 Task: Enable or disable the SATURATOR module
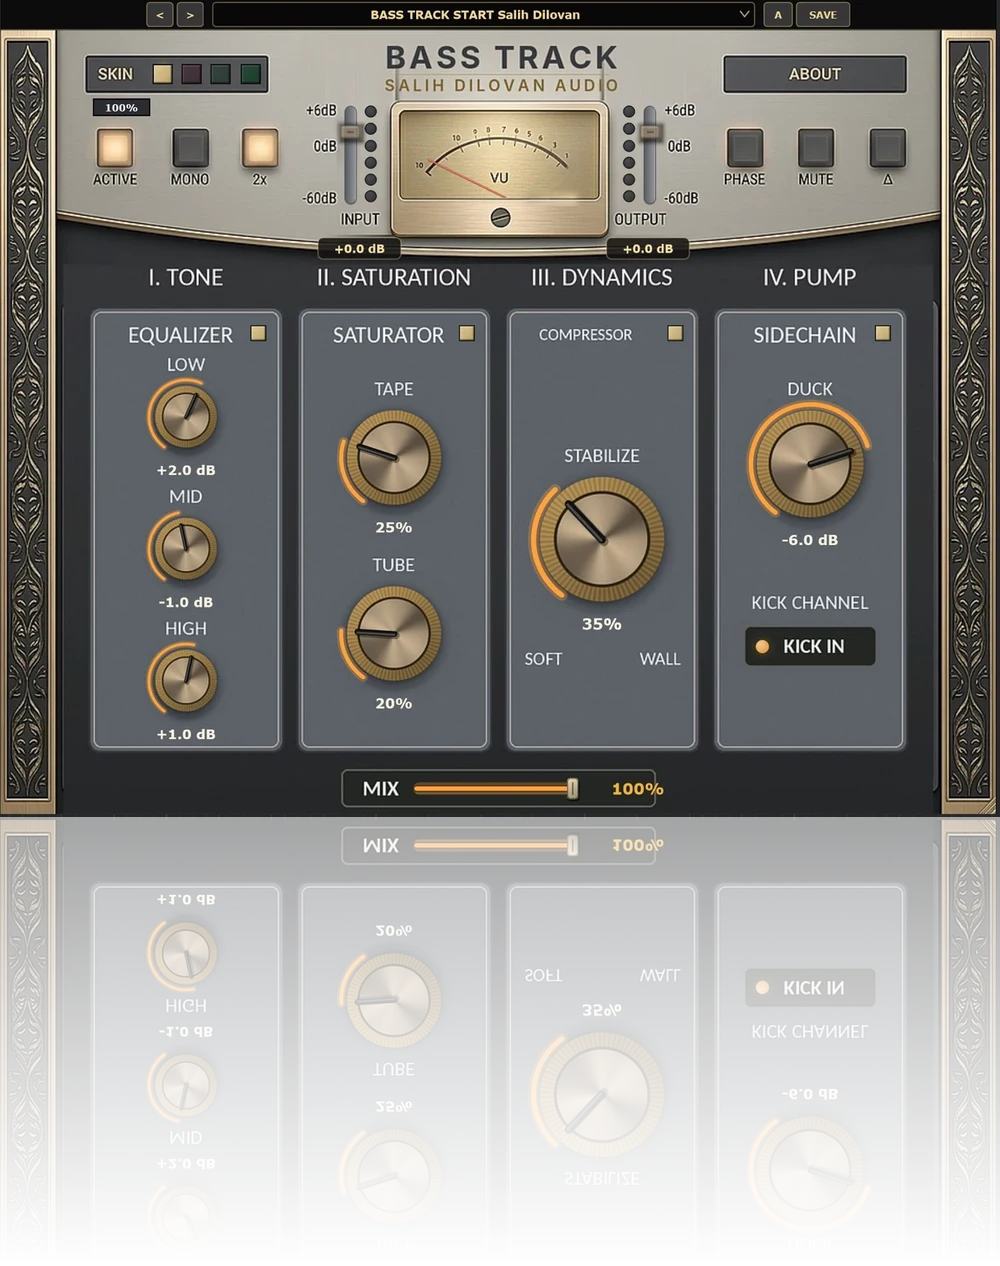[x=466, y=334]
